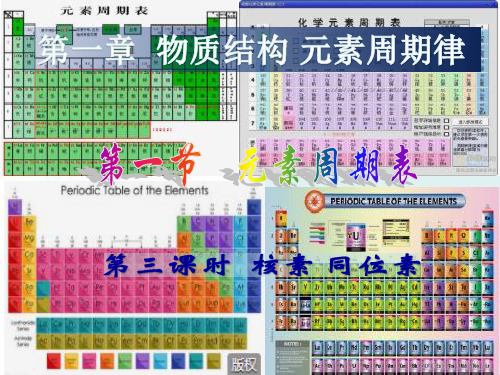The width and height of the screenshot is (500, 375).
Task: Click the Kr cell in the bottom-right table
Action: pyautogui.click(x=487, y=270)
